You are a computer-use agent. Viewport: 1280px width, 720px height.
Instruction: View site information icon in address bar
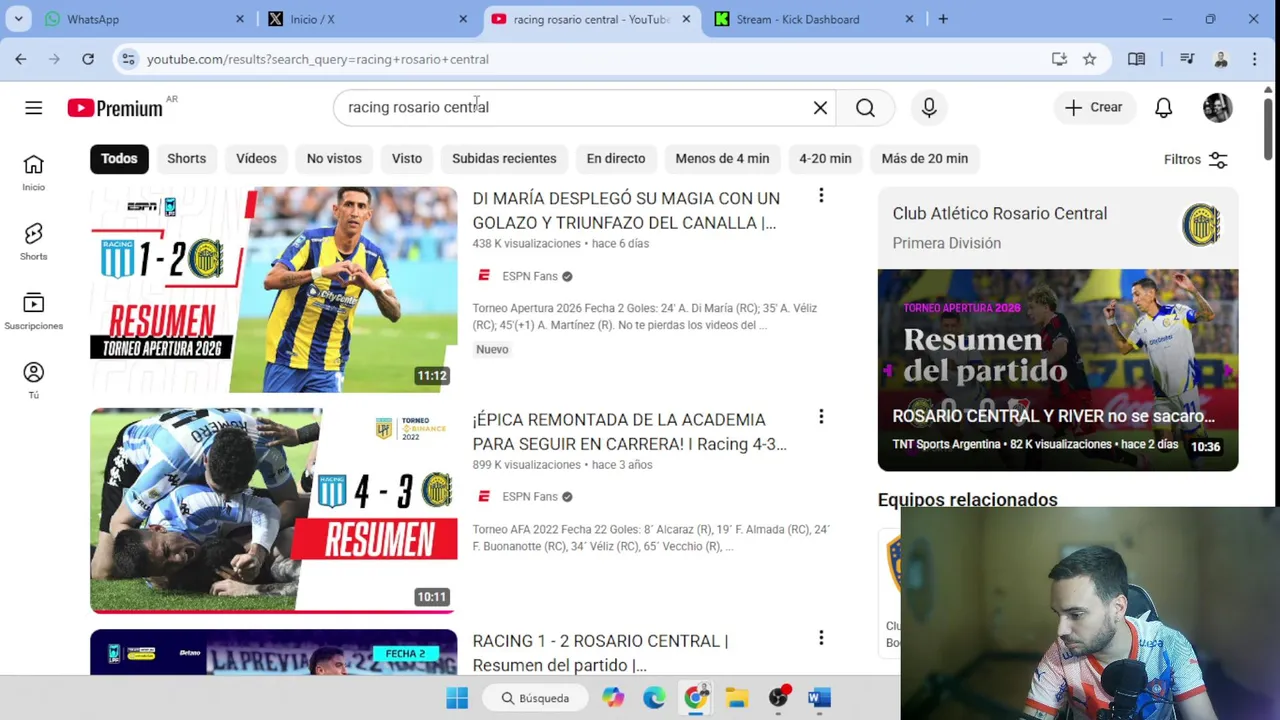pos(128,59)
